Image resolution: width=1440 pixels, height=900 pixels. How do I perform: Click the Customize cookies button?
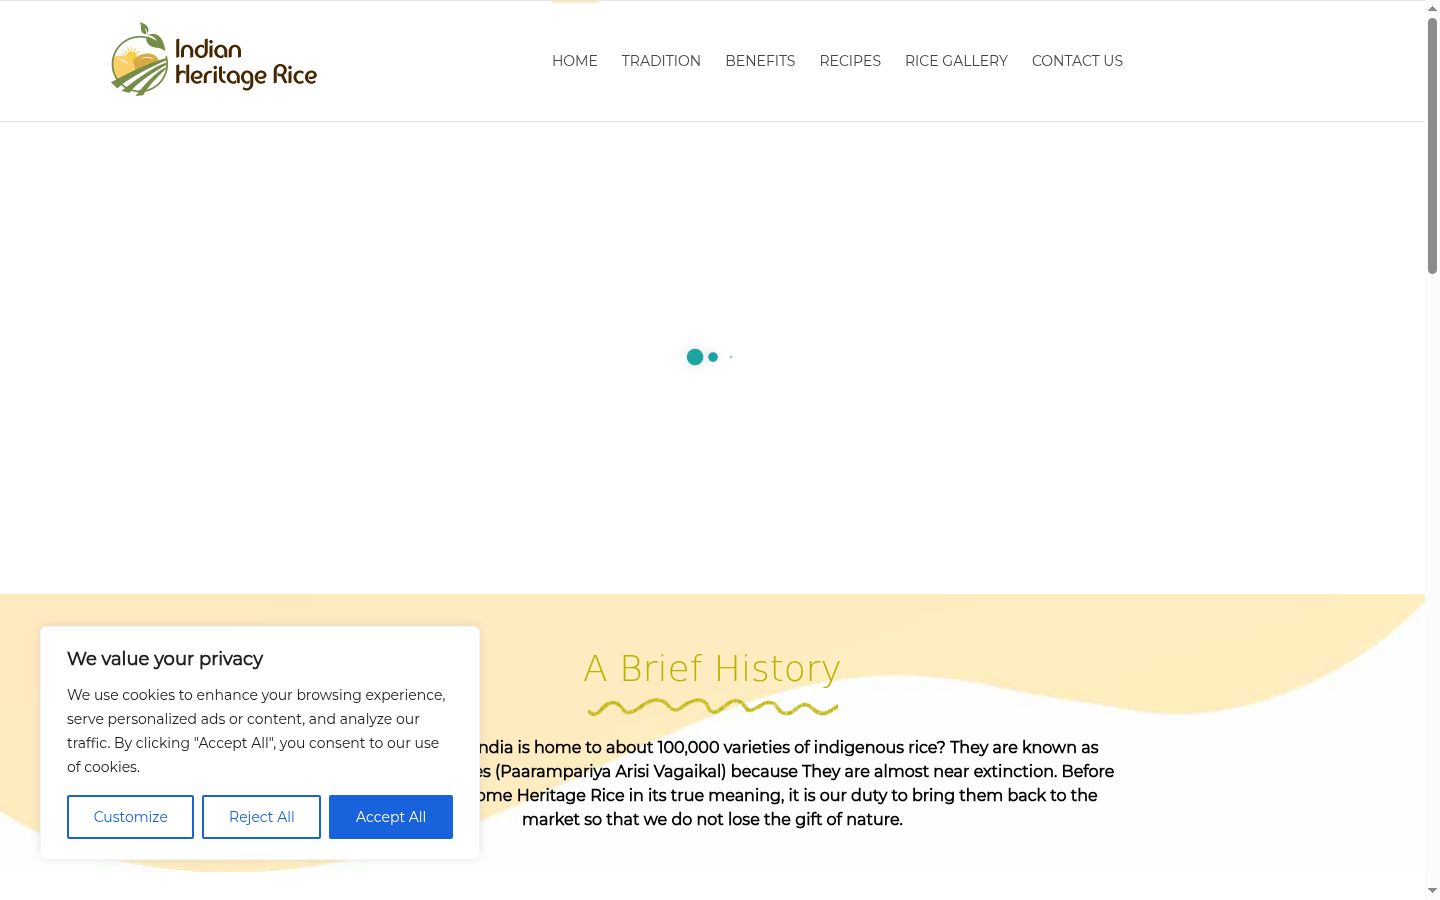[x=130, y=817]
